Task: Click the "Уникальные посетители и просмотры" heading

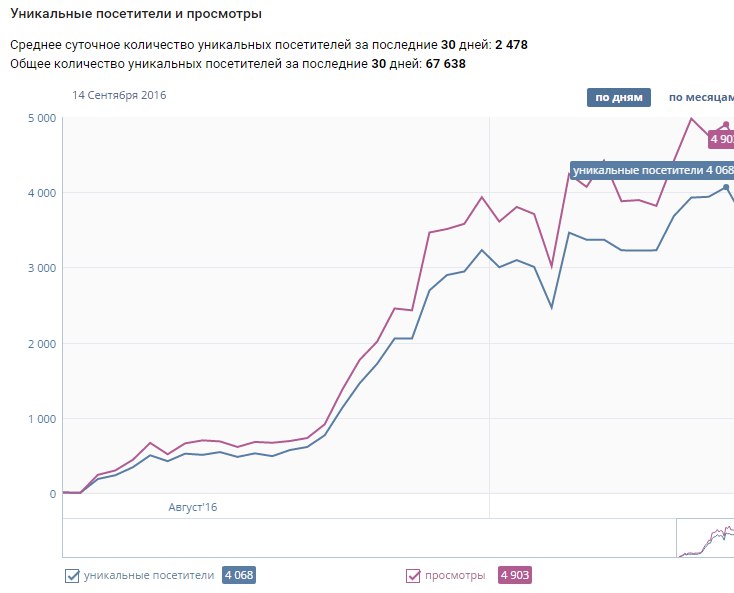Action: tap(136, 15)
